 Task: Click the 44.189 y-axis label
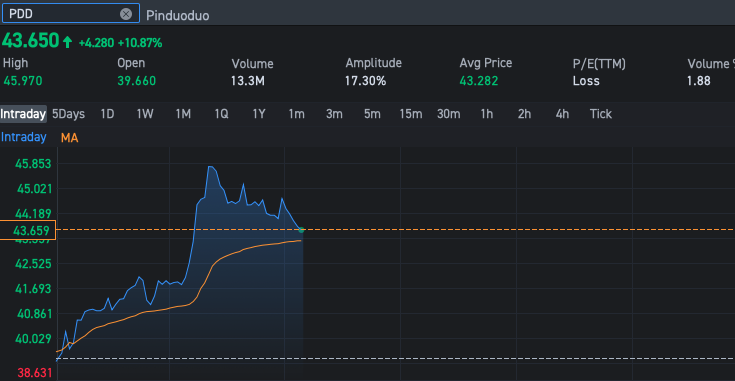pos(33,214)
